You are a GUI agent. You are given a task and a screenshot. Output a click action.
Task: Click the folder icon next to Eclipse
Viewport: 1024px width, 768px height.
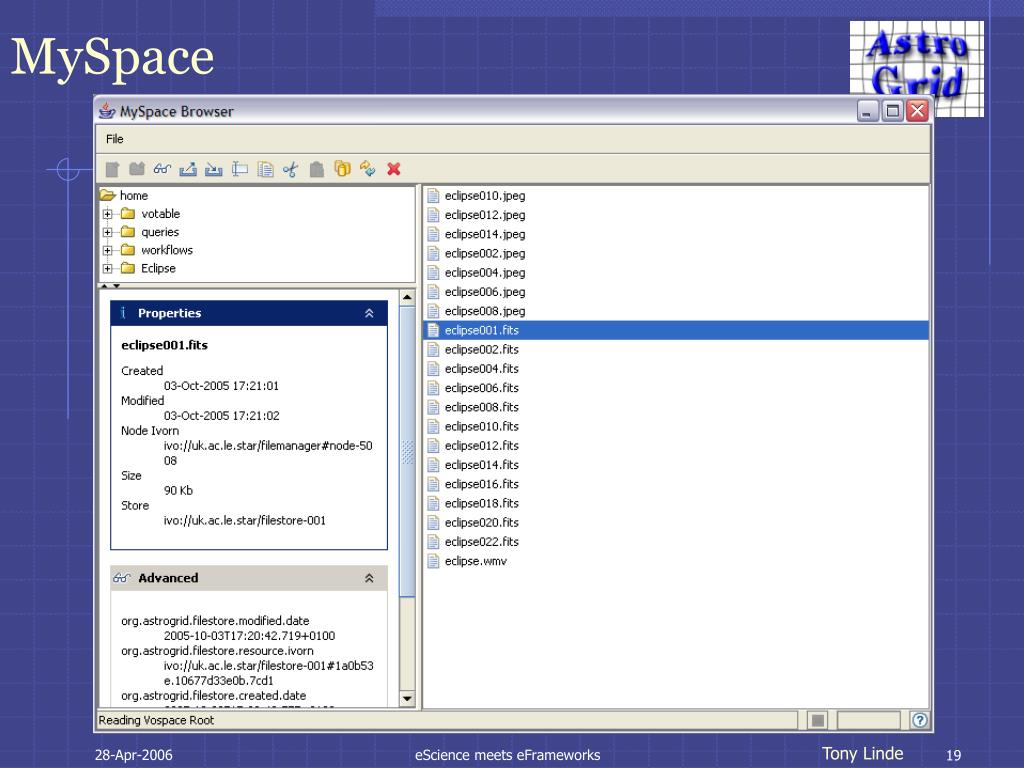click(x=128, y=268)
